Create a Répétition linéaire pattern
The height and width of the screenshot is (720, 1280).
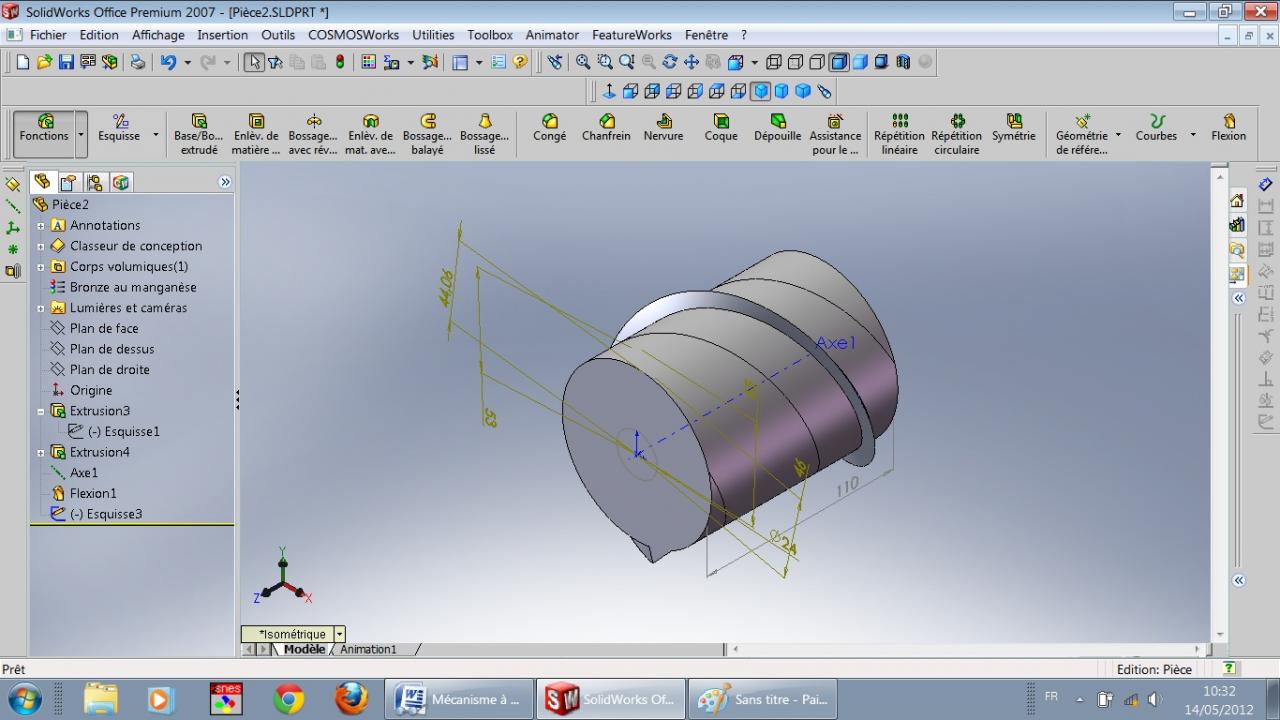[900, 134]
